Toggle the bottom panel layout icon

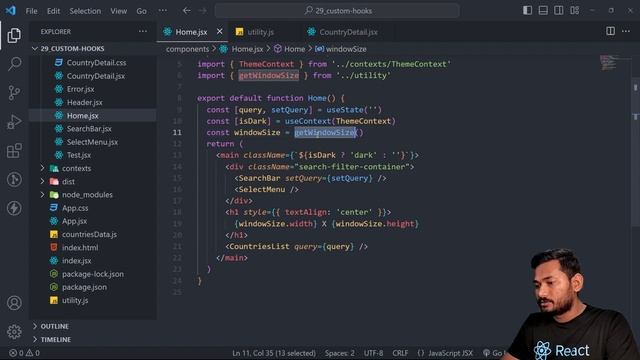click(x=543, y=10)
